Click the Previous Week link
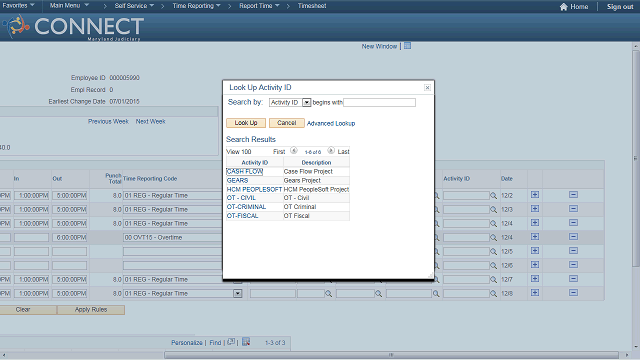The image size is (640, 360). pos(108,121)
